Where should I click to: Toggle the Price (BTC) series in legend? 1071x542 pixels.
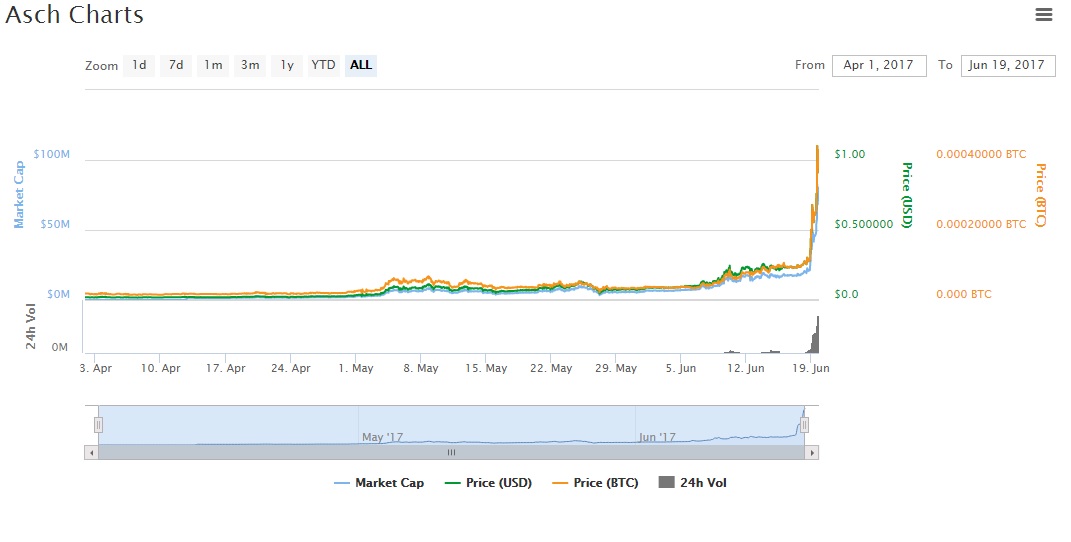[x=596, y=483]
